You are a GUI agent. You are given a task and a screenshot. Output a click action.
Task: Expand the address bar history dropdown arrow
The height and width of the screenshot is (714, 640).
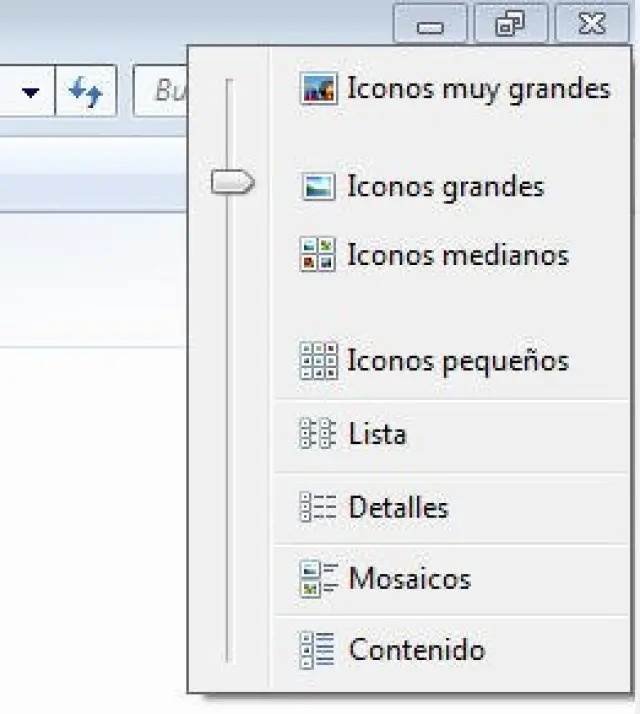[31, 92]
